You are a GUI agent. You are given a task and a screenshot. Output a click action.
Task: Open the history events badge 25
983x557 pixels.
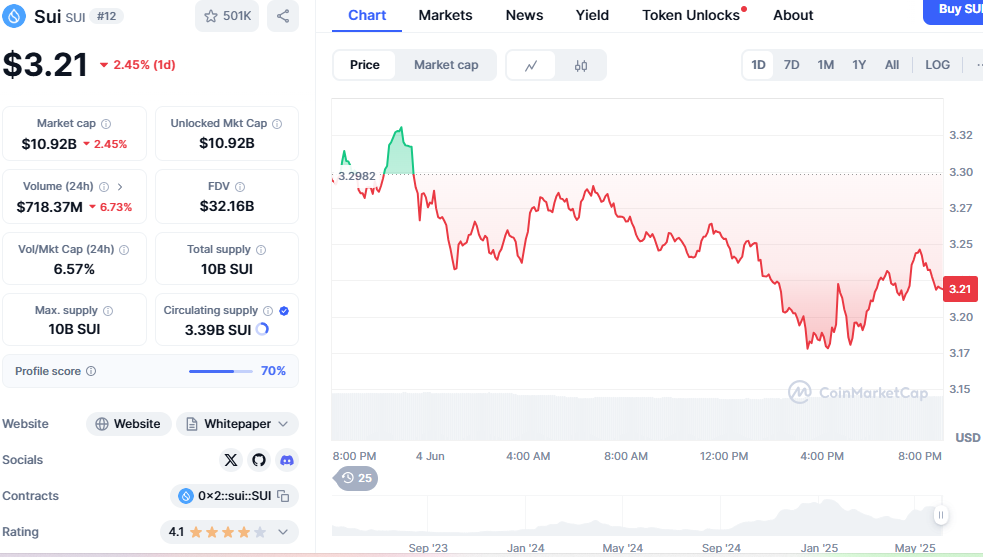point(356,478)
